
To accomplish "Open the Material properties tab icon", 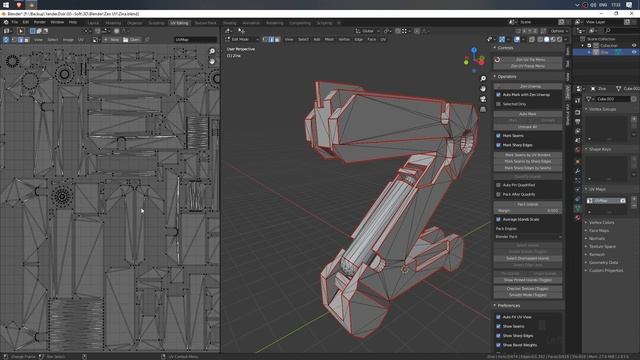I will pyautogui.click(x=578, y=218).
